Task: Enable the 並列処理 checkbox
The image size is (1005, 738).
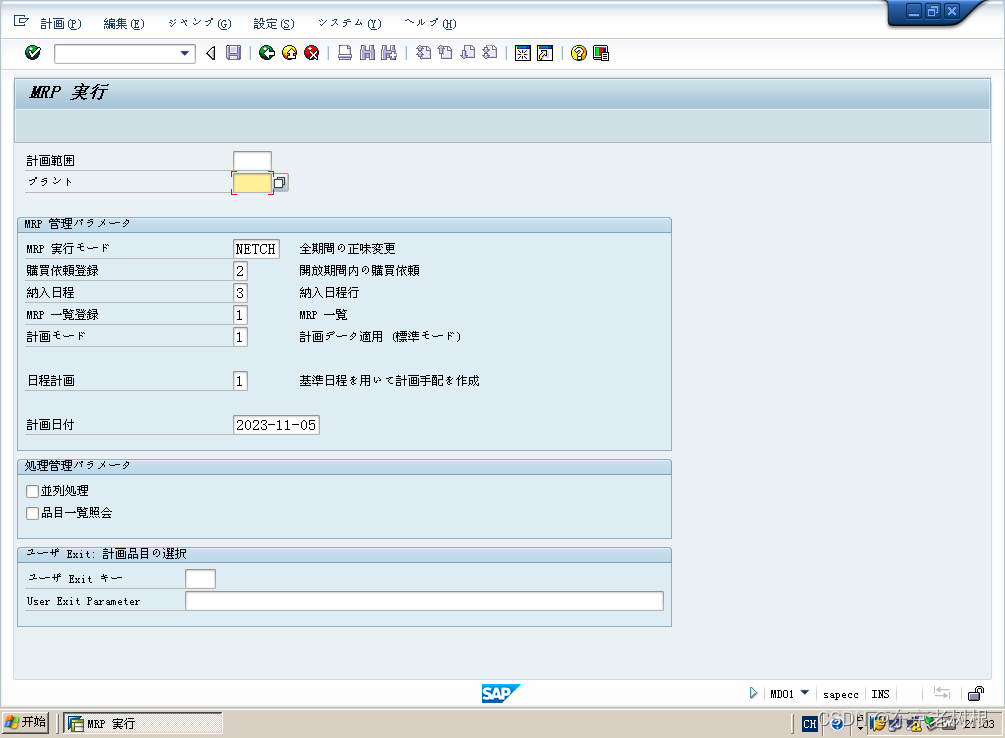Action: pos(31,491)
